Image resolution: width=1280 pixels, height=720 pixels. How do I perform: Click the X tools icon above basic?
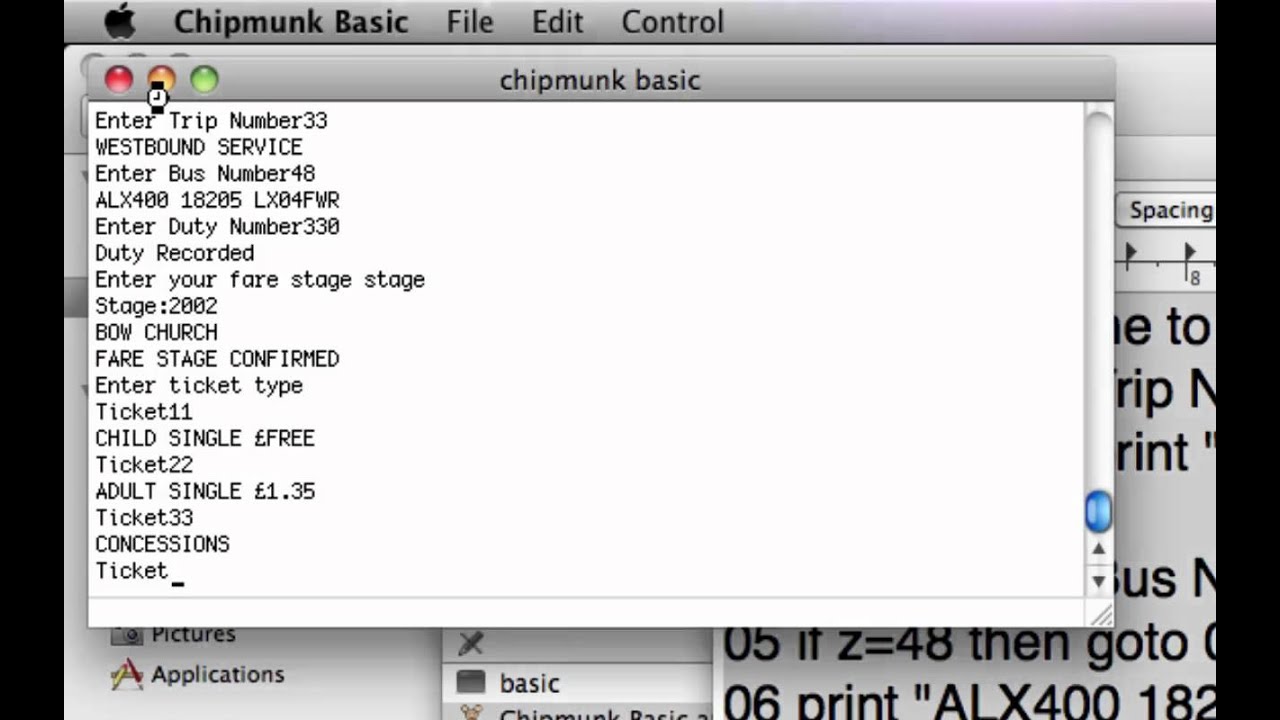tap(470, 643)
